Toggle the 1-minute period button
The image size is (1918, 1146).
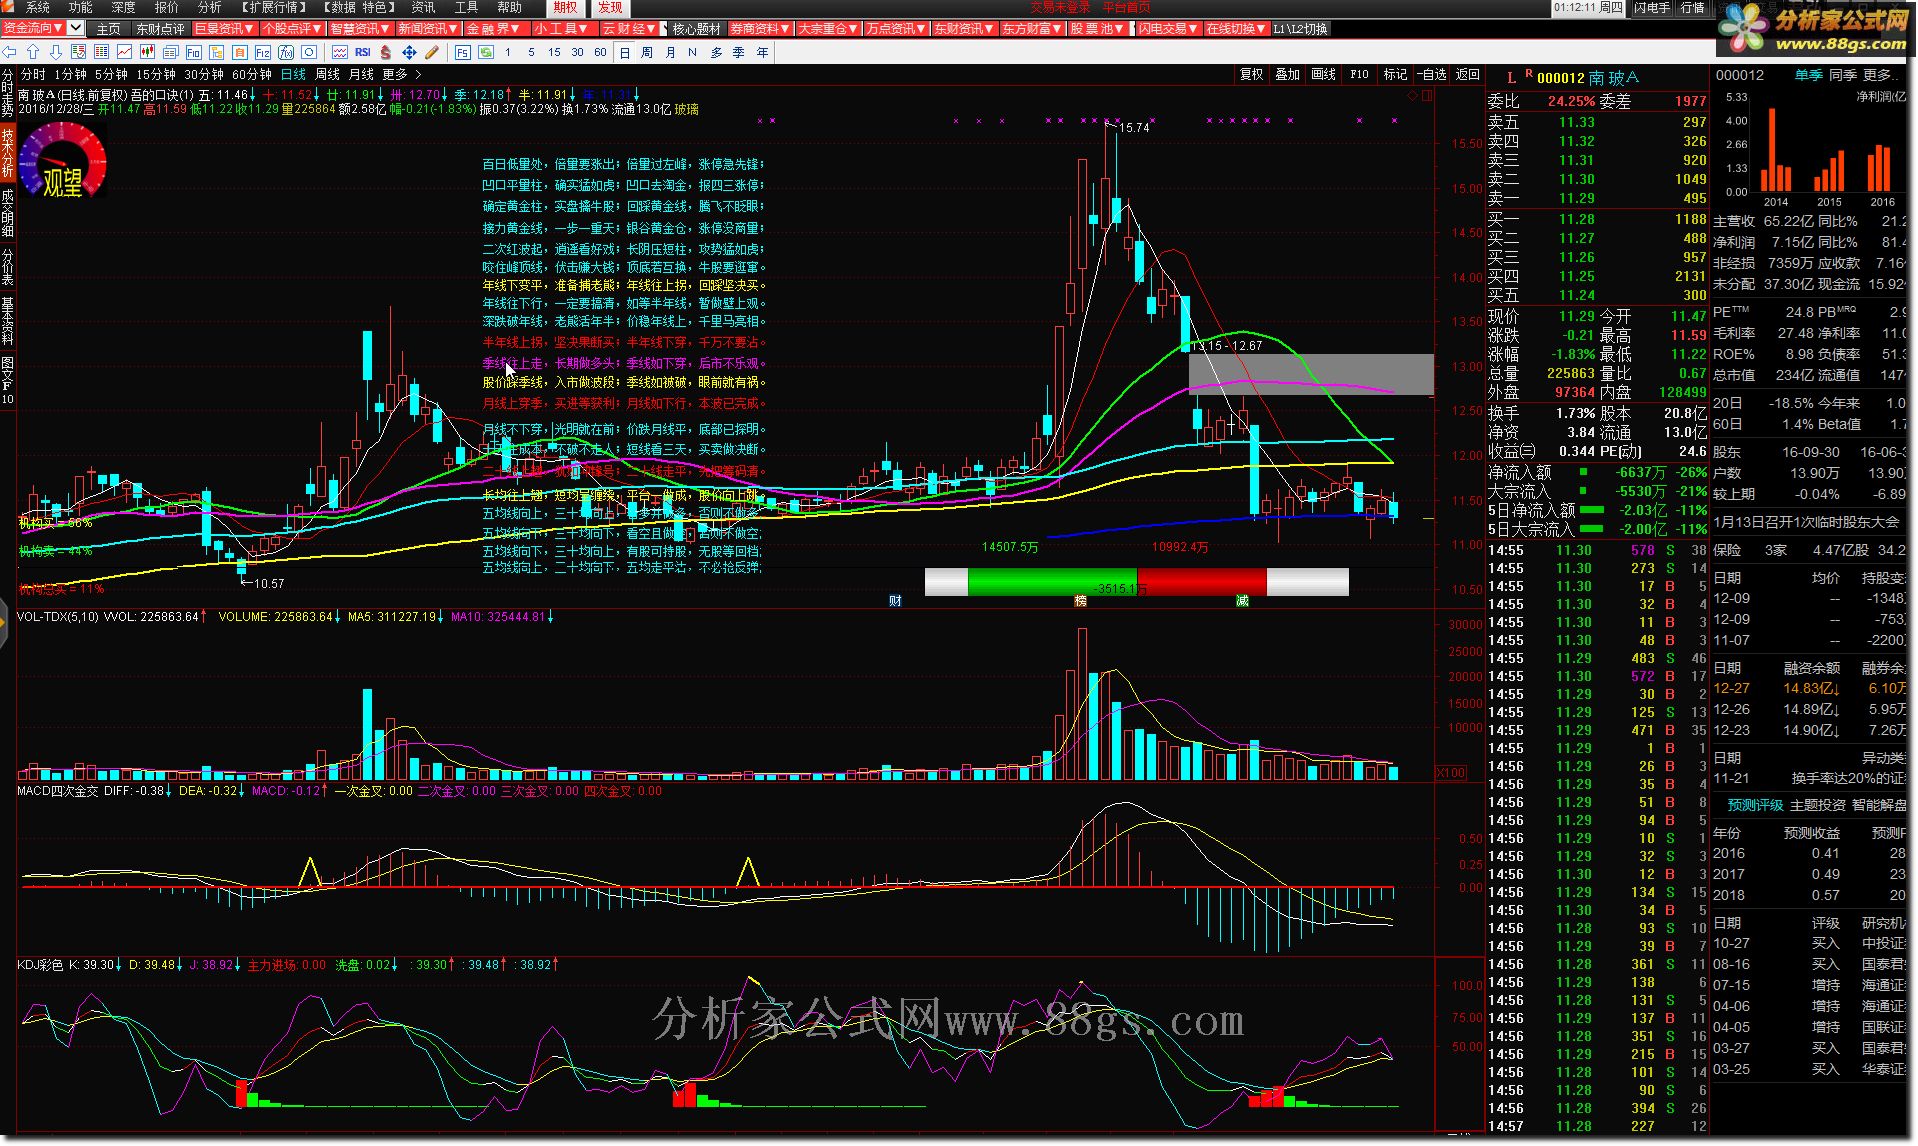click(508, 52)
